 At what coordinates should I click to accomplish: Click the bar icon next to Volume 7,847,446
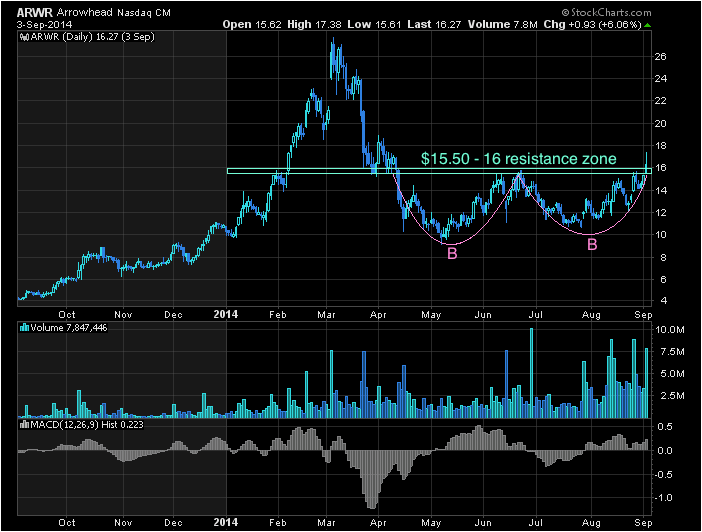tap(25, 328)
